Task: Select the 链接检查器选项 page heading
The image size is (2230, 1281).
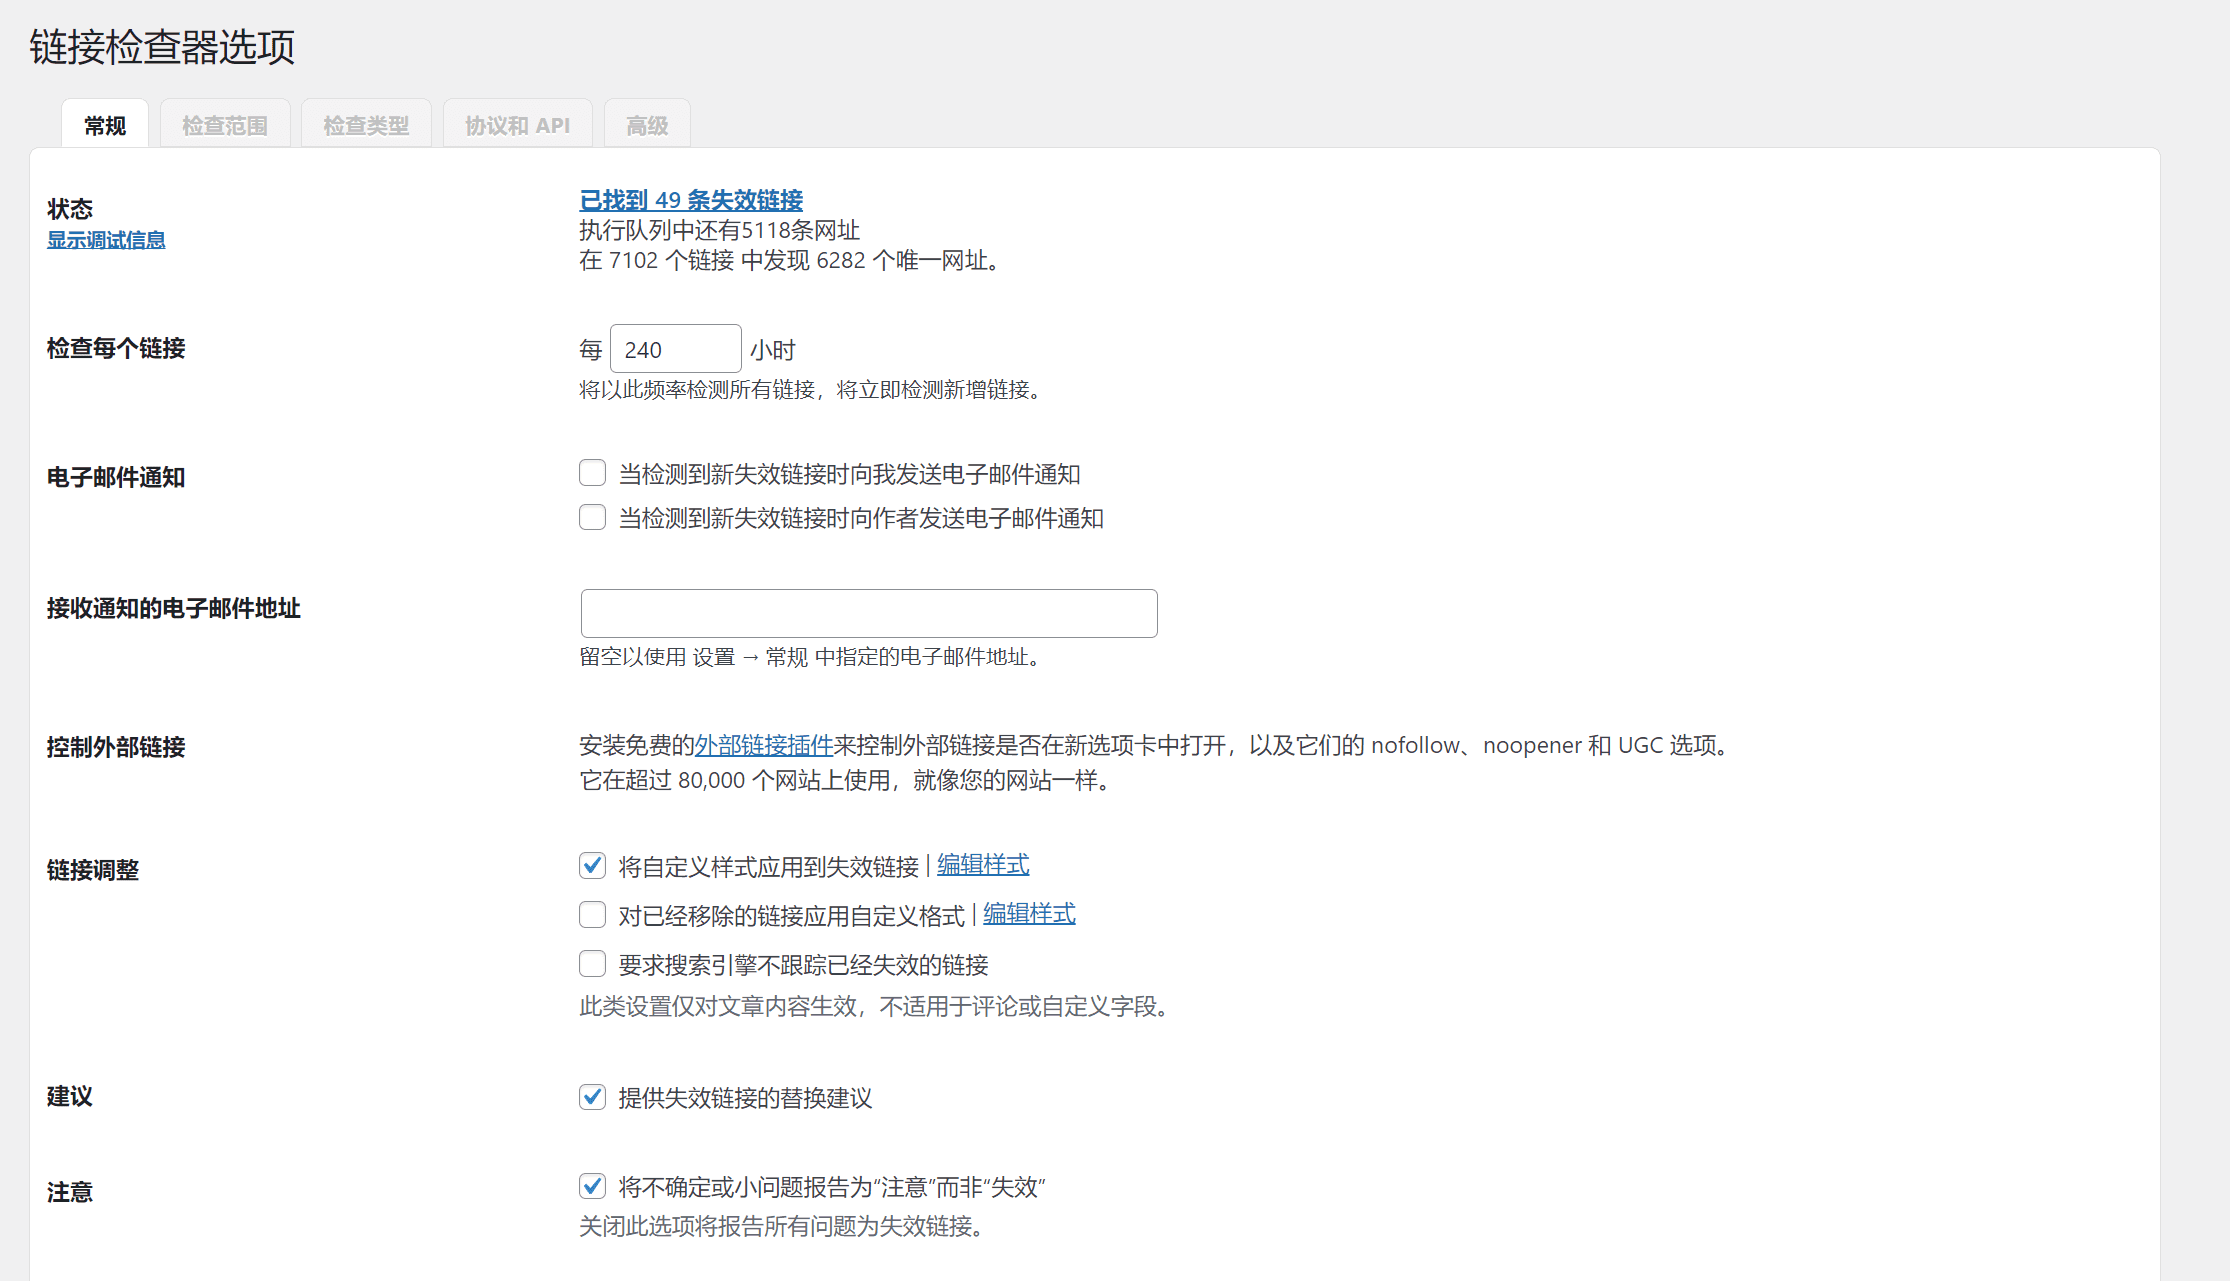Action: click(161, 47)
